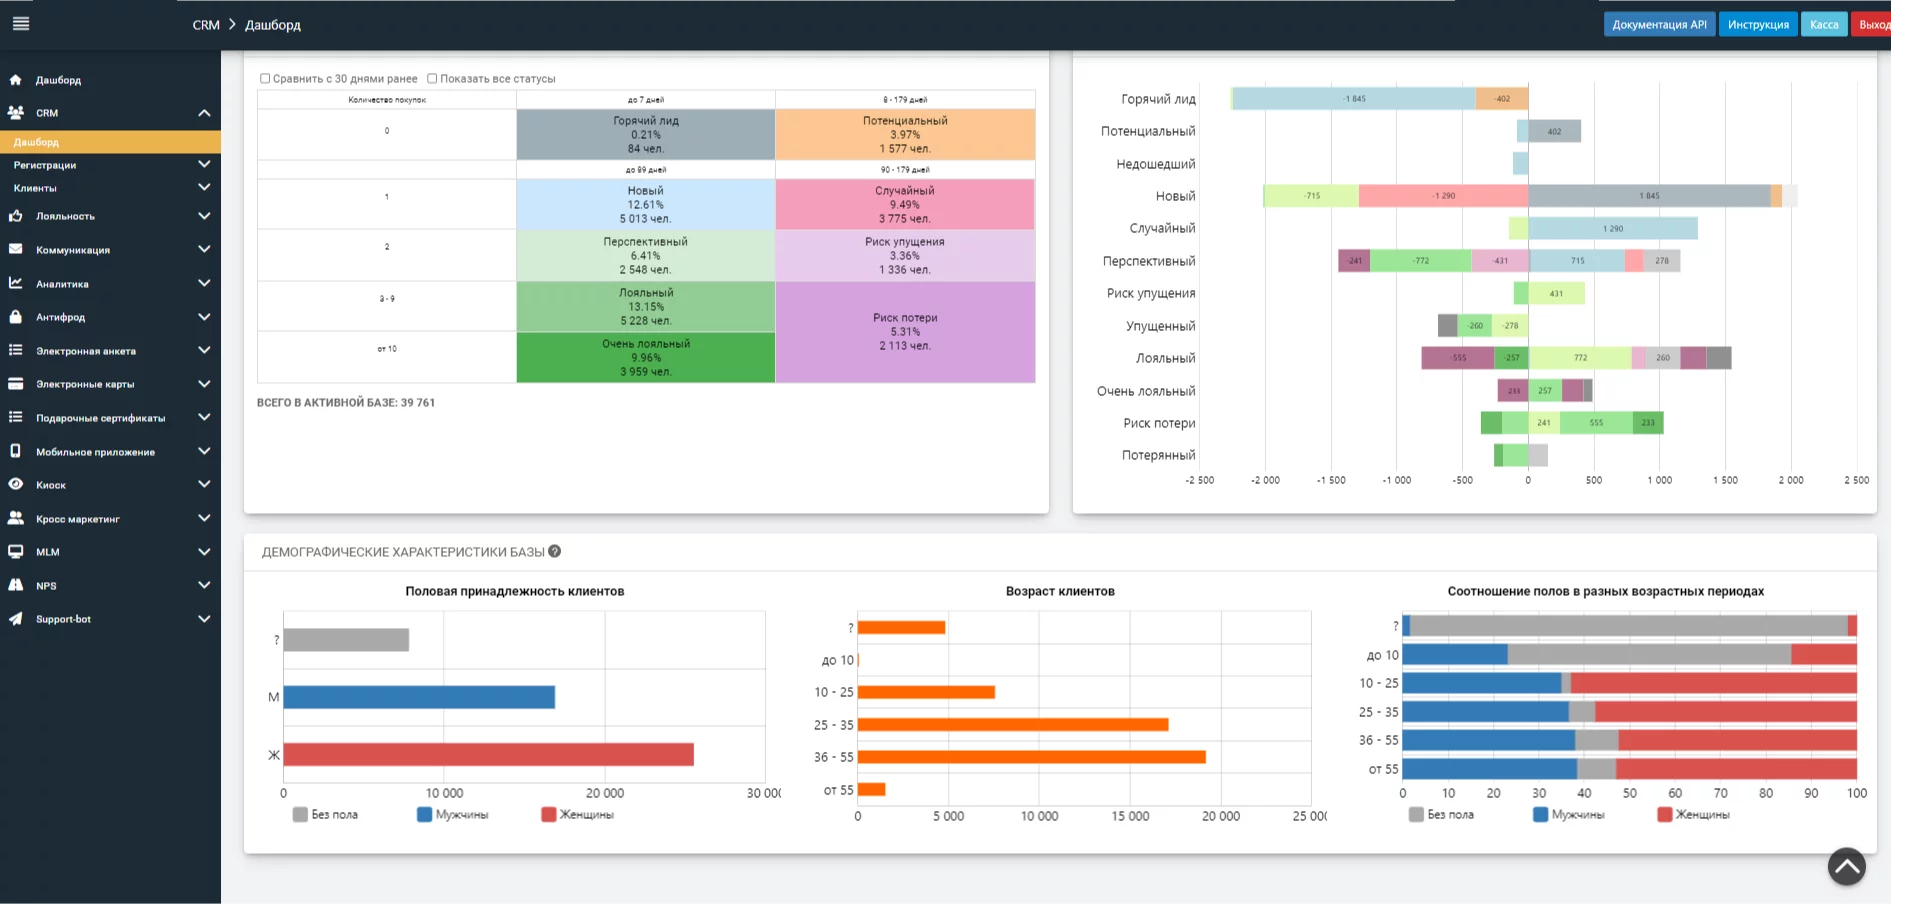Open the Документация API button

(x=1659, y=24)
